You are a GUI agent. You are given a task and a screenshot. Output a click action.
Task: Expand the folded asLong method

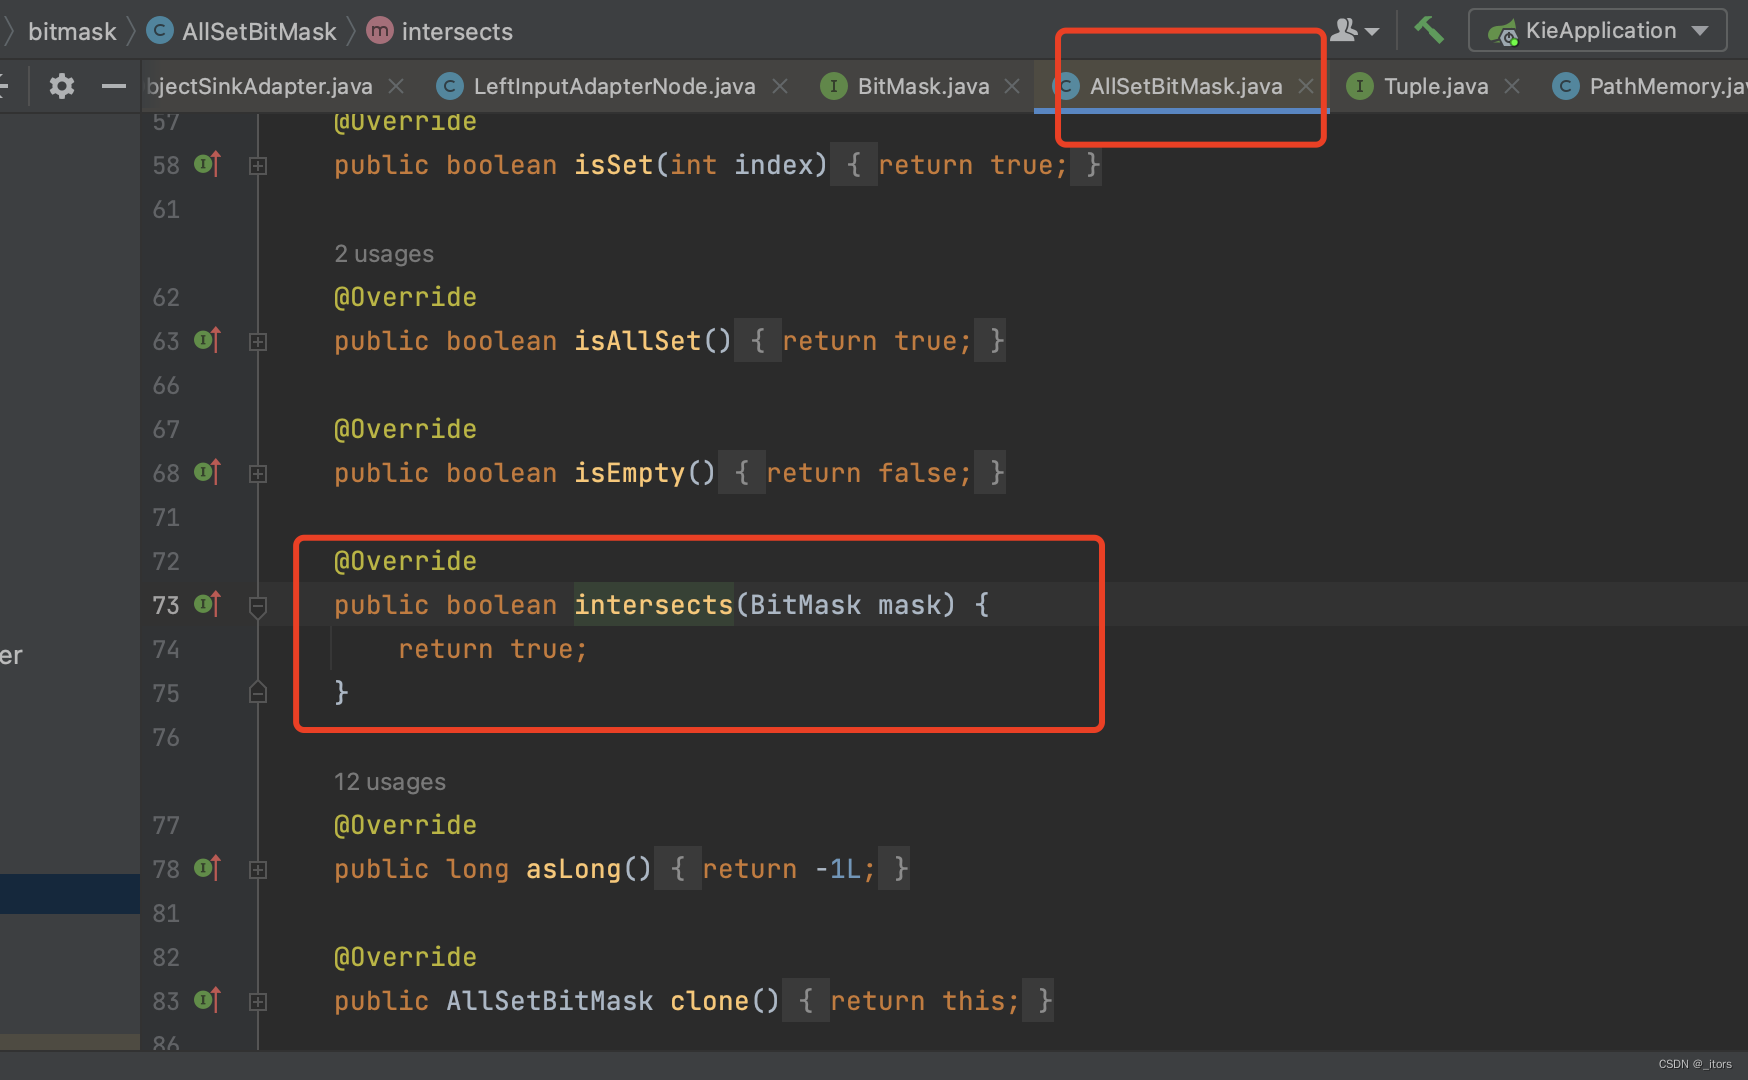tap(258, 870)
